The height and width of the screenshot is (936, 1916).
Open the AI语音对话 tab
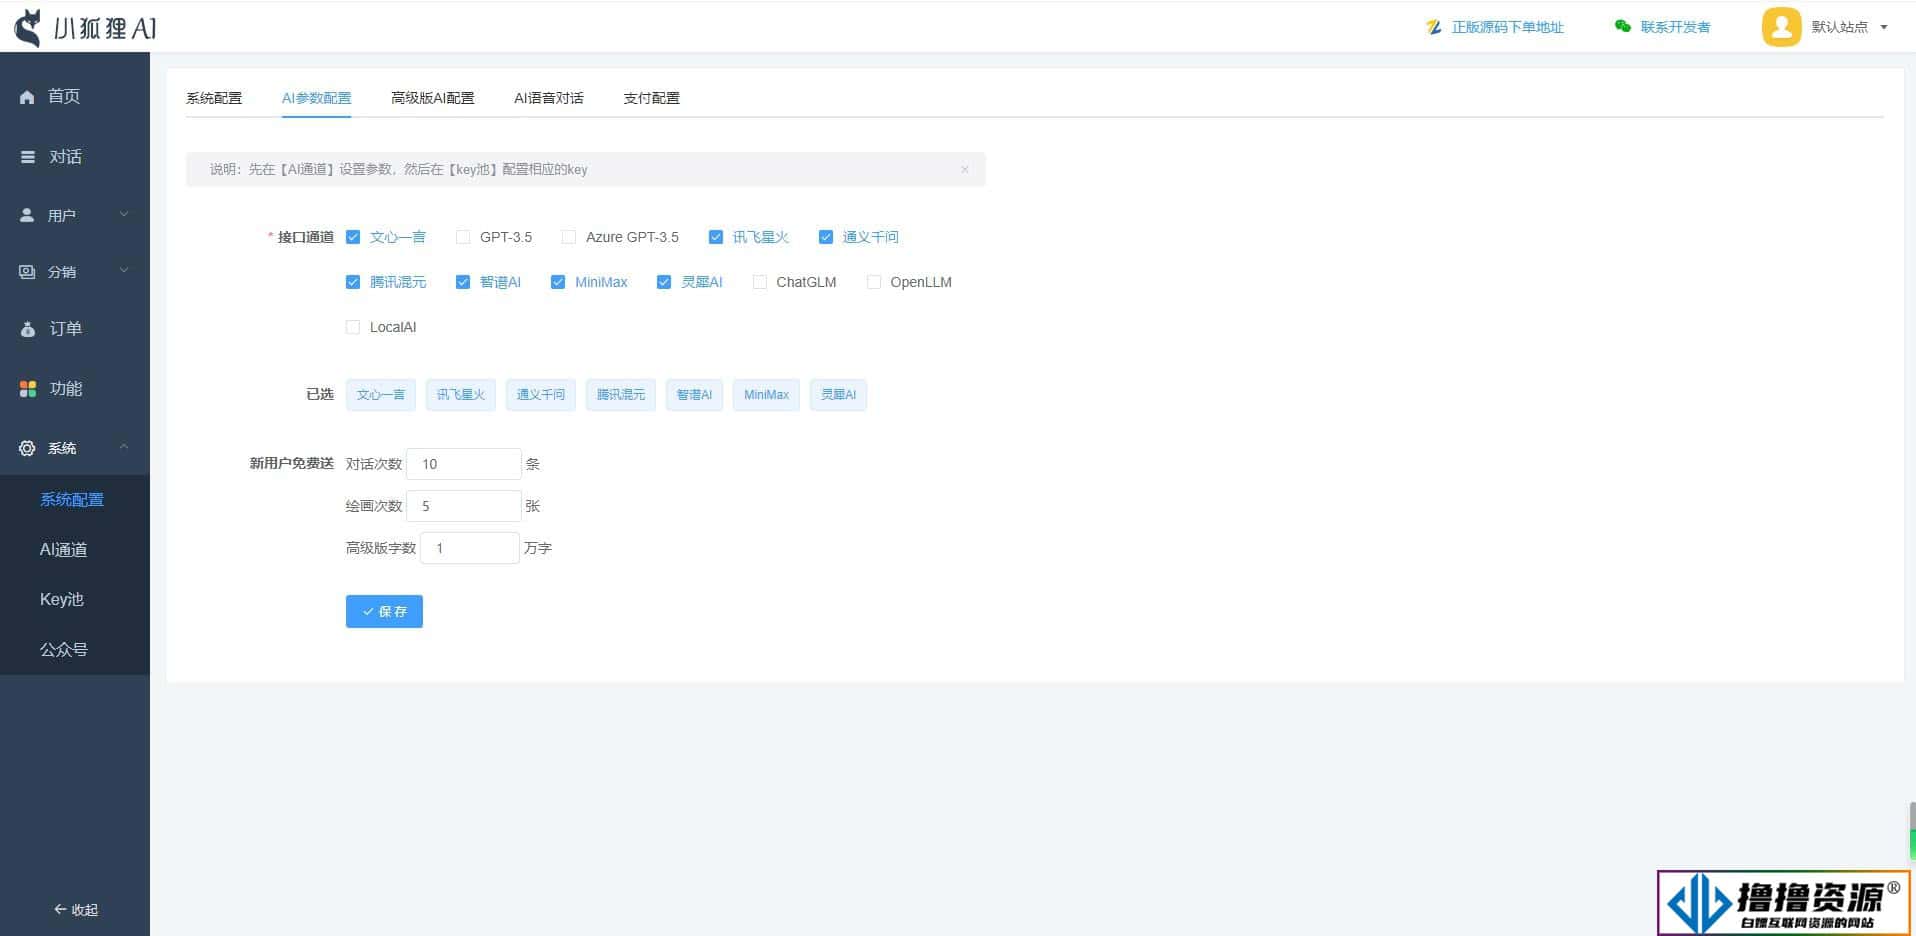tap(549, 98)
